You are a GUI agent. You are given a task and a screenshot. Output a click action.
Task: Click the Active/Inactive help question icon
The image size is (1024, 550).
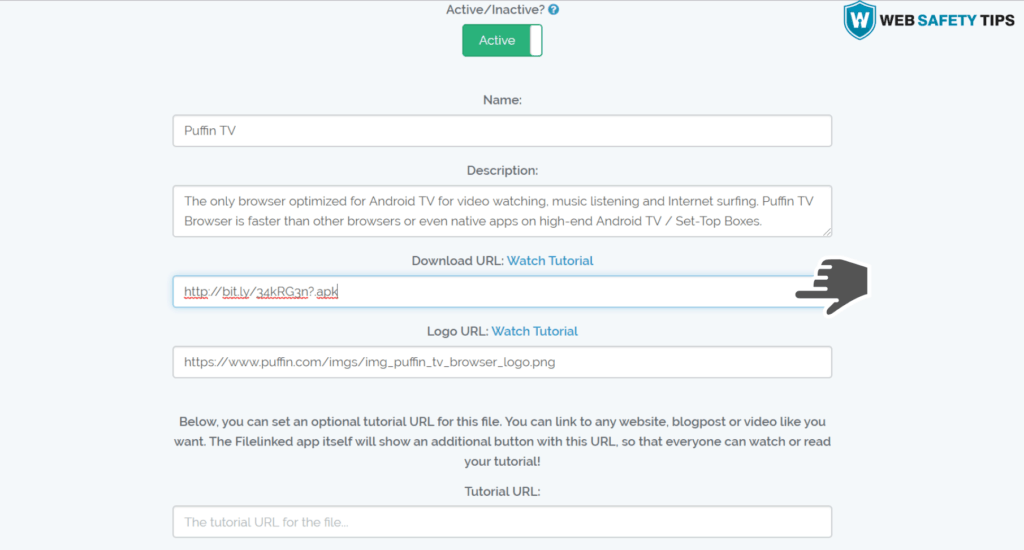coord(554,10)
